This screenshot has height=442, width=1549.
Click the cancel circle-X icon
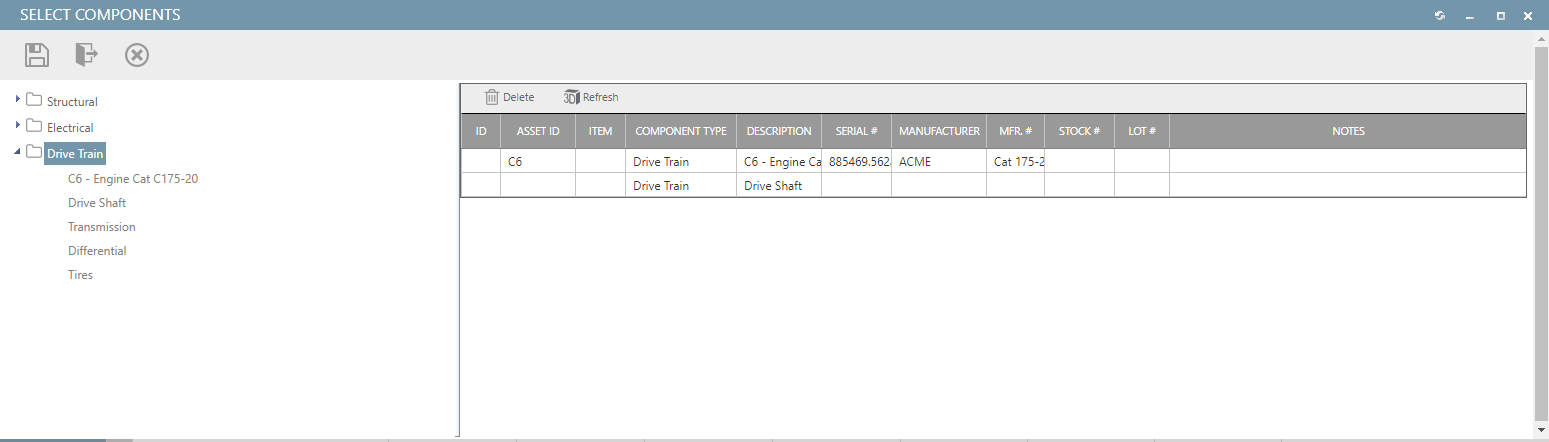tap(137, 55)
